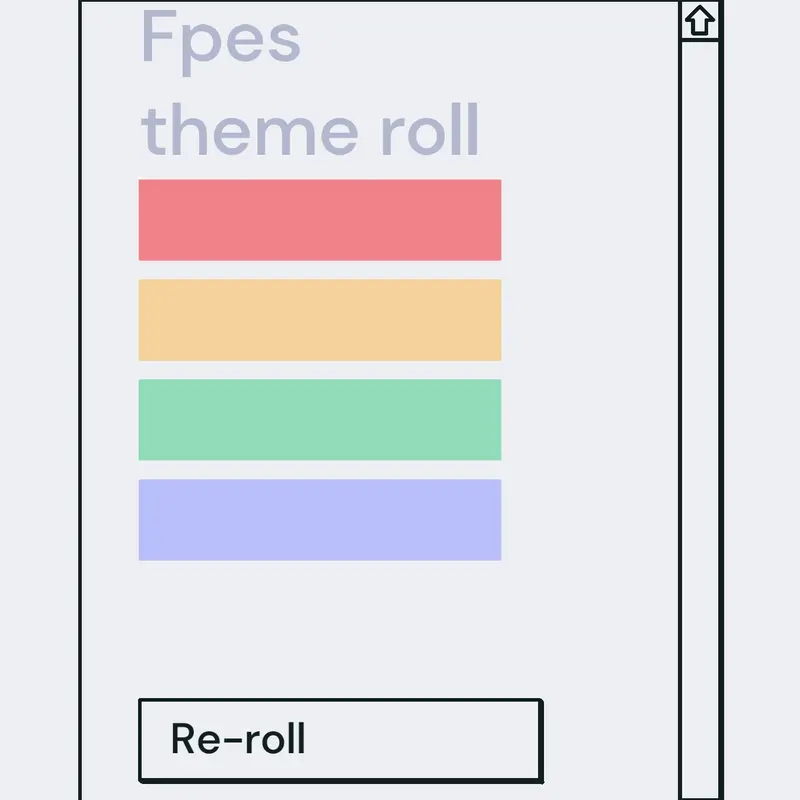Select the green color swatch
This screenshot has width=800, height=800.
[x=320, y=420]
